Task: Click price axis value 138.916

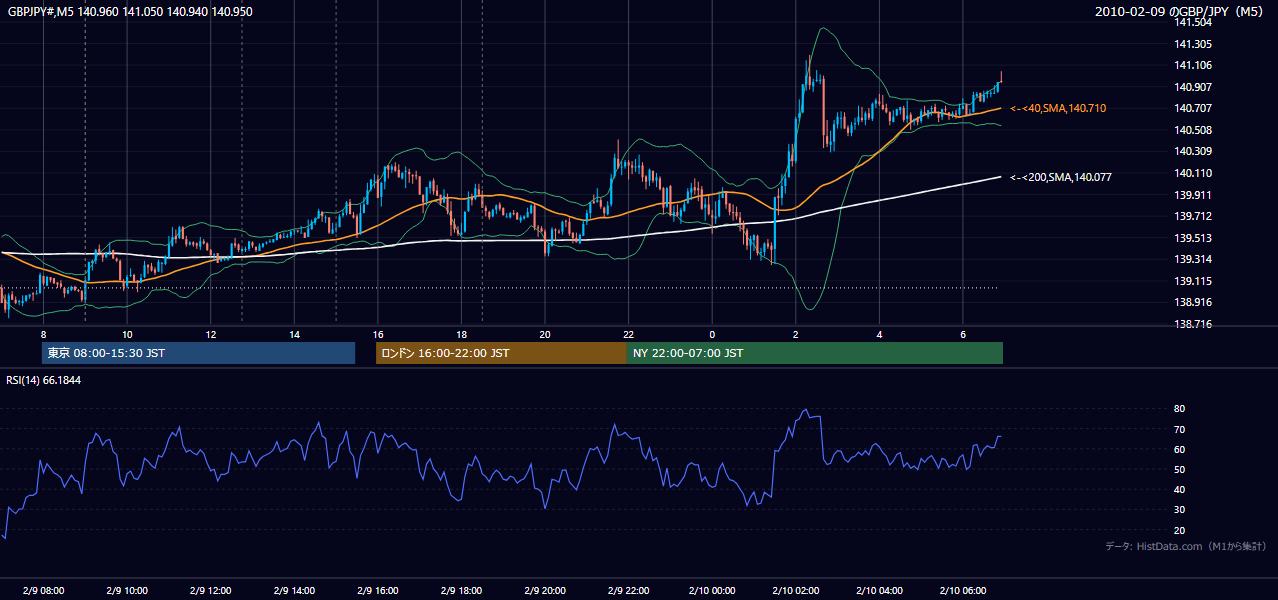Action: pyautogui.click(x=1193, y=302)
